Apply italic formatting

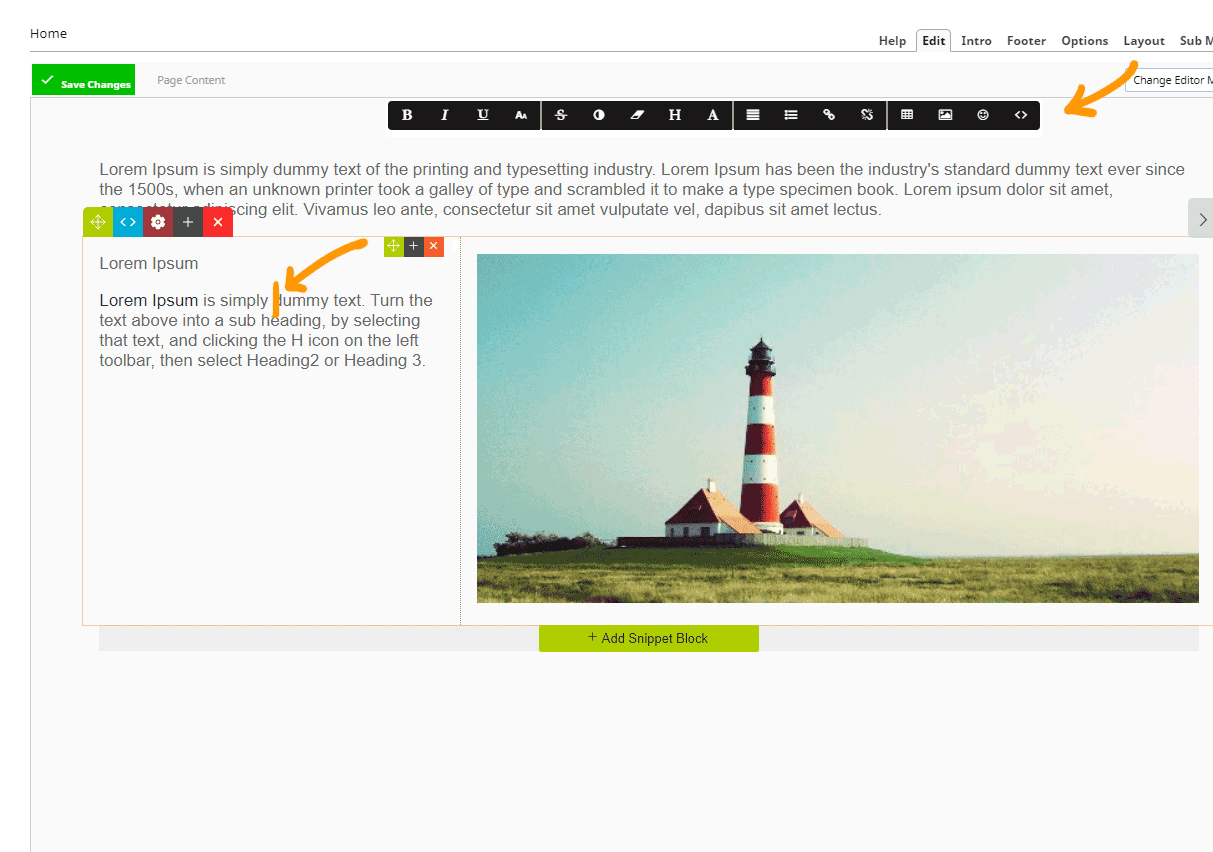coord(445,115)
